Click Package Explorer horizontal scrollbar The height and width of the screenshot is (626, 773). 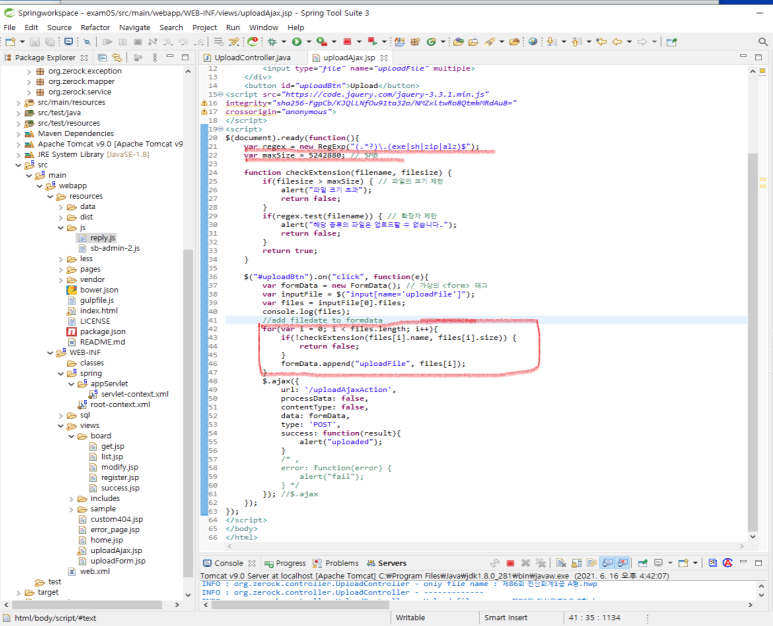(87, 605)
